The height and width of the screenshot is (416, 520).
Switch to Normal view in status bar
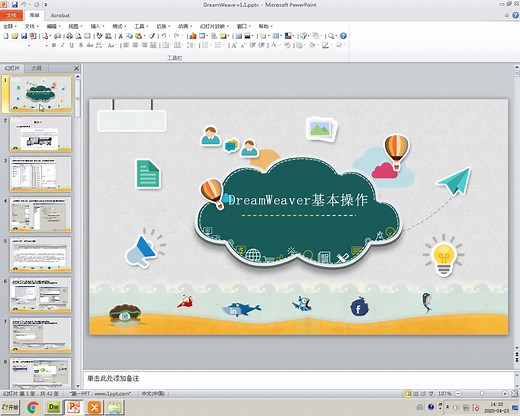click(x=408, y=394)
